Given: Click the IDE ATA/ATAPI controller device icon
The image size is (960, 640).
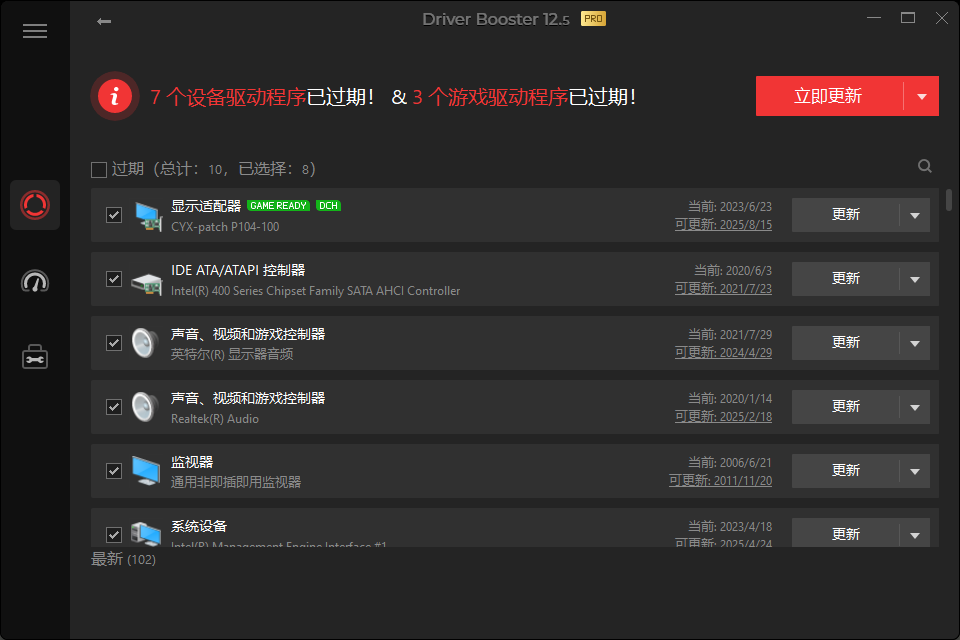Looking at the screenshot, I should click(147, 284).
